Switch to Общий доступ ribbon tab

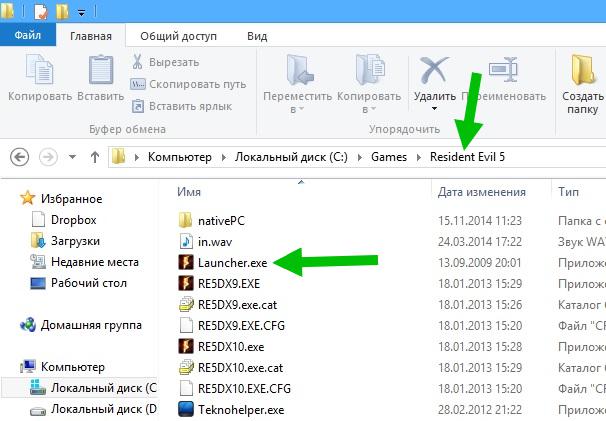point(179,36)
